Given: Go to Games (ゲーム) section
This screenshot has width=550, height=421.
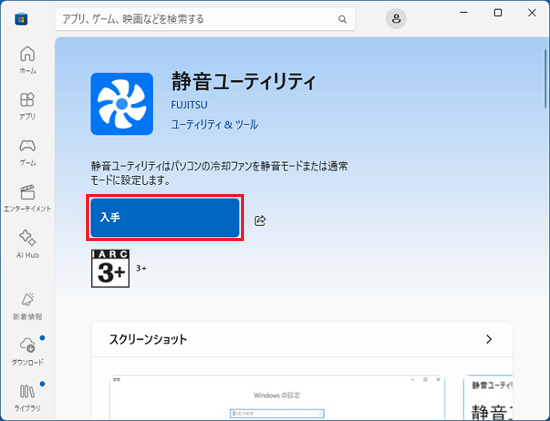Looking at the screenshot, I should click(27, 152).
